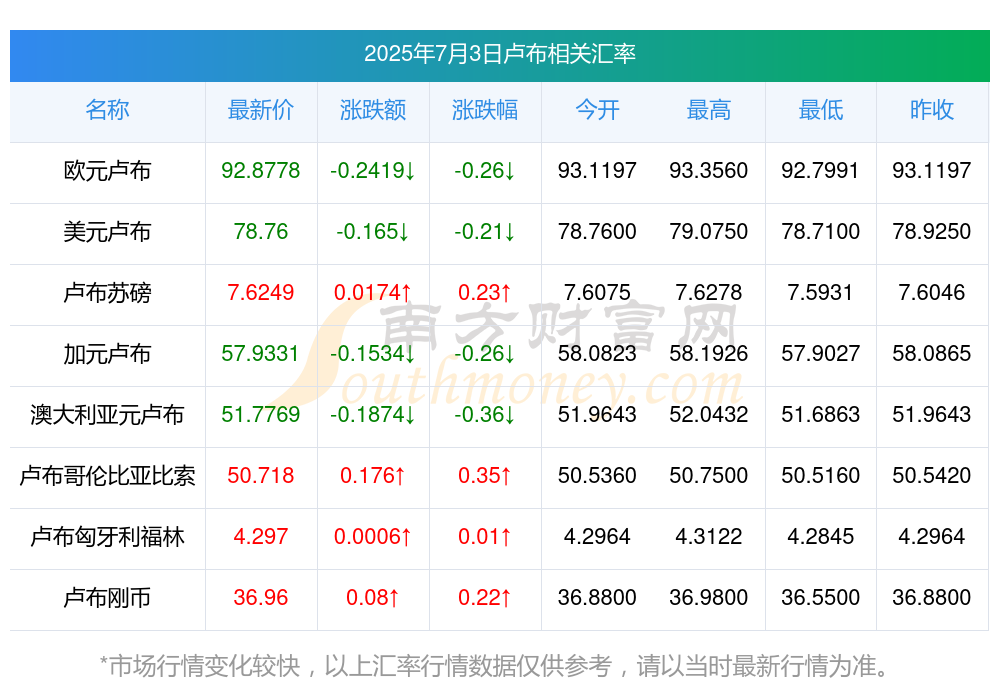Screen dimensions: 1000x698
Task: Select the low value 7.5931
Action: coord(821,292)
